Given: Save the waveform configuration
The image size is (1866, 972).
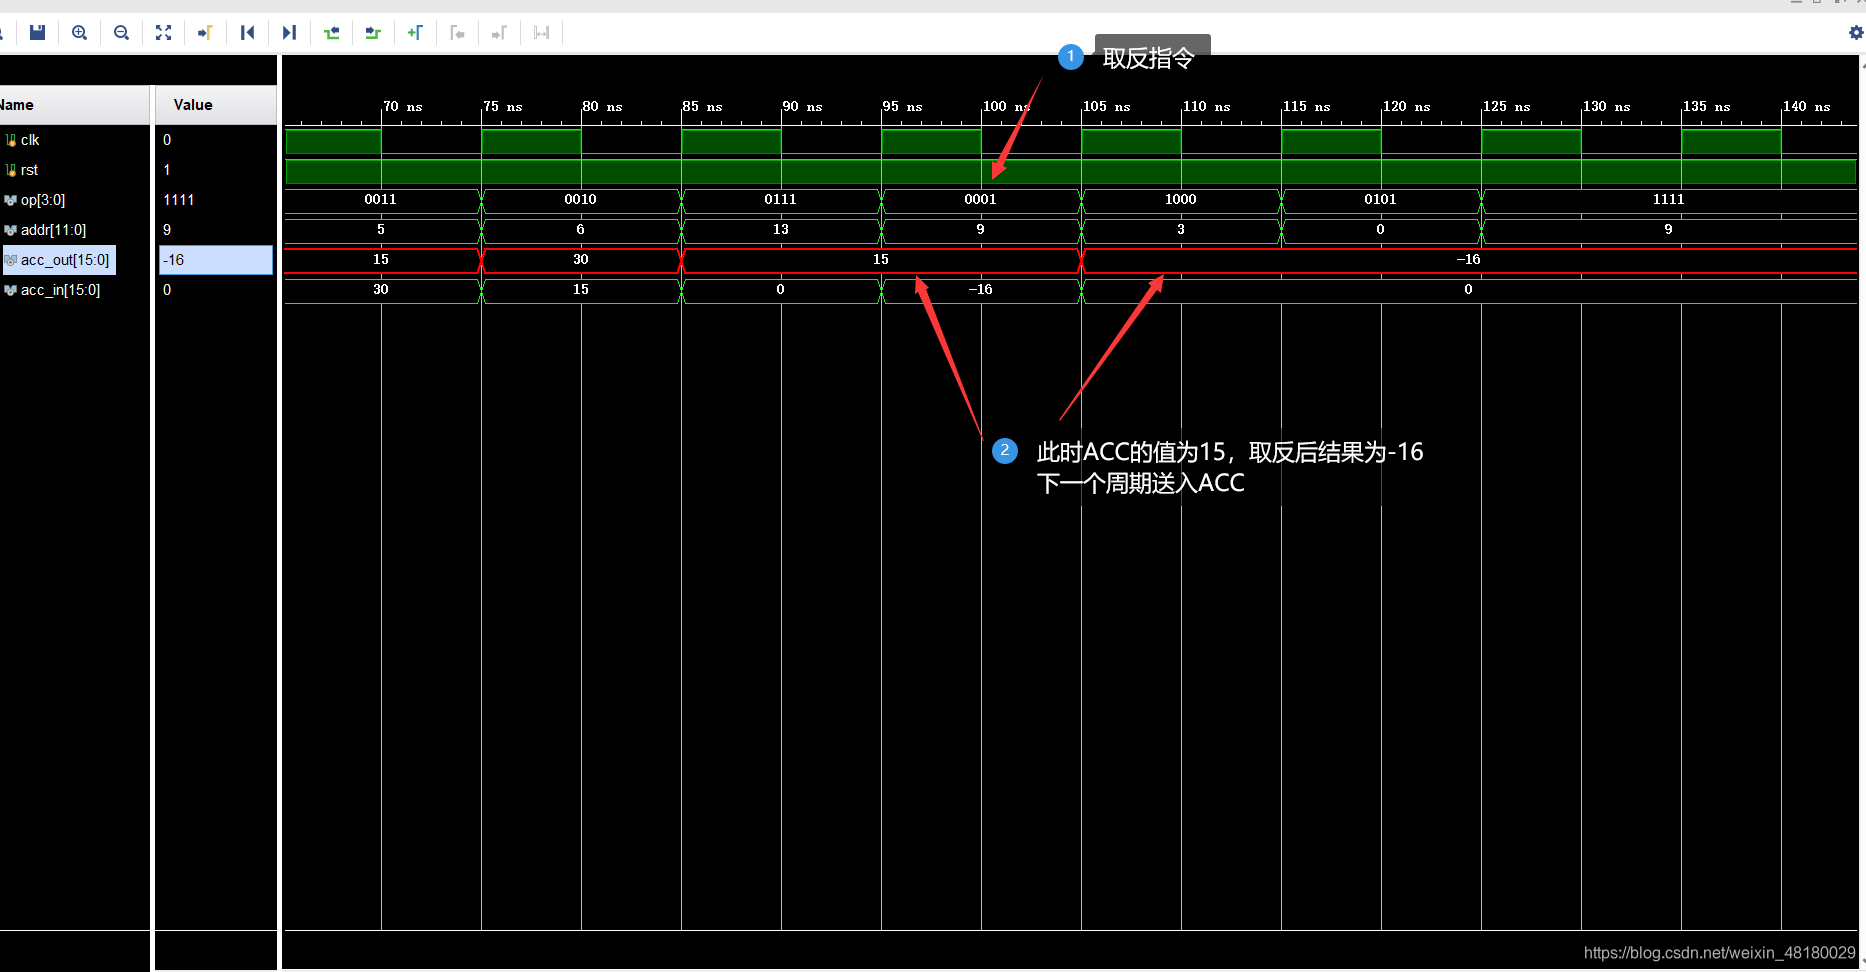Looking at the screenshot, I should [x=37, y=33].
